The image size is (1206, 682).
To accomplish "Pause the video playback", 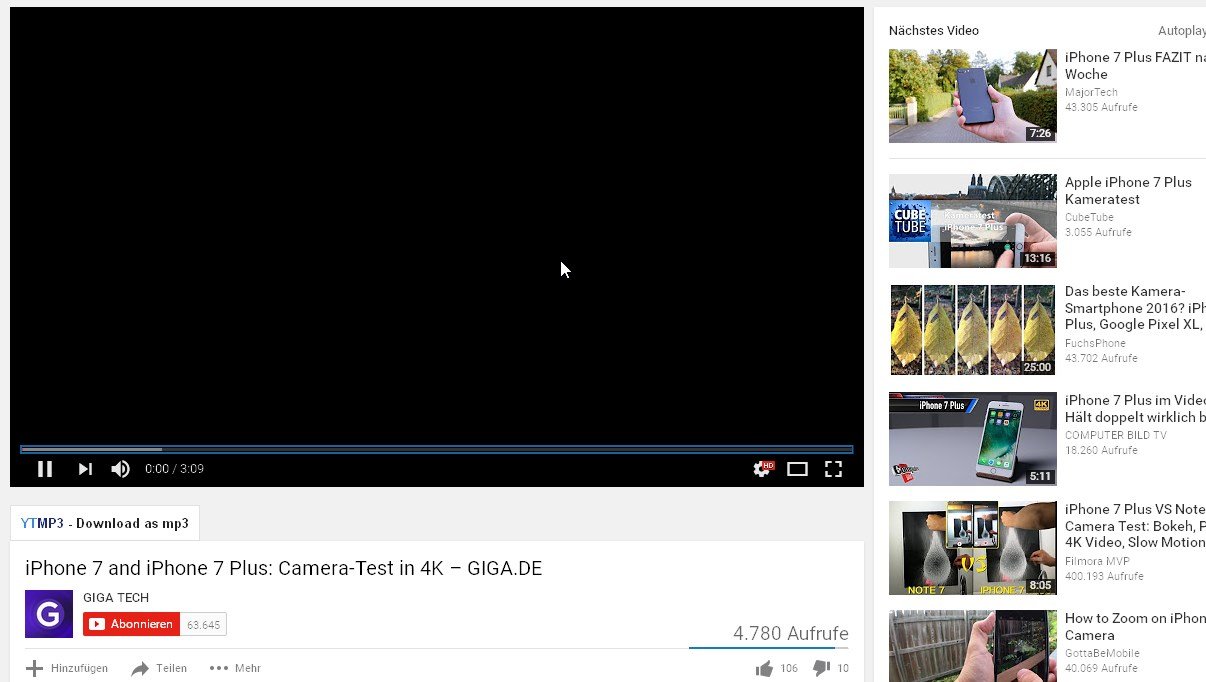I will (x=45, y=468).
